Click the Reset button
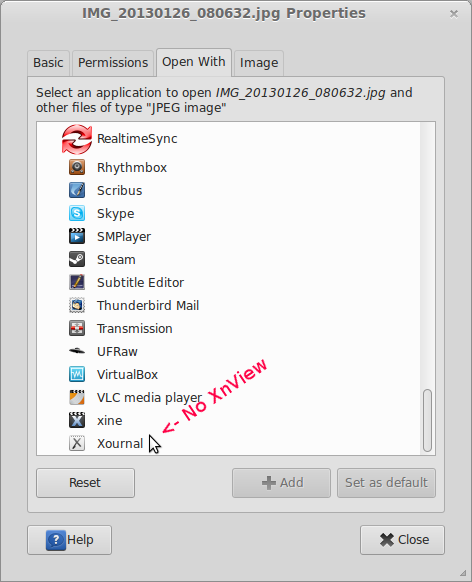 click(x=85, y=483)
